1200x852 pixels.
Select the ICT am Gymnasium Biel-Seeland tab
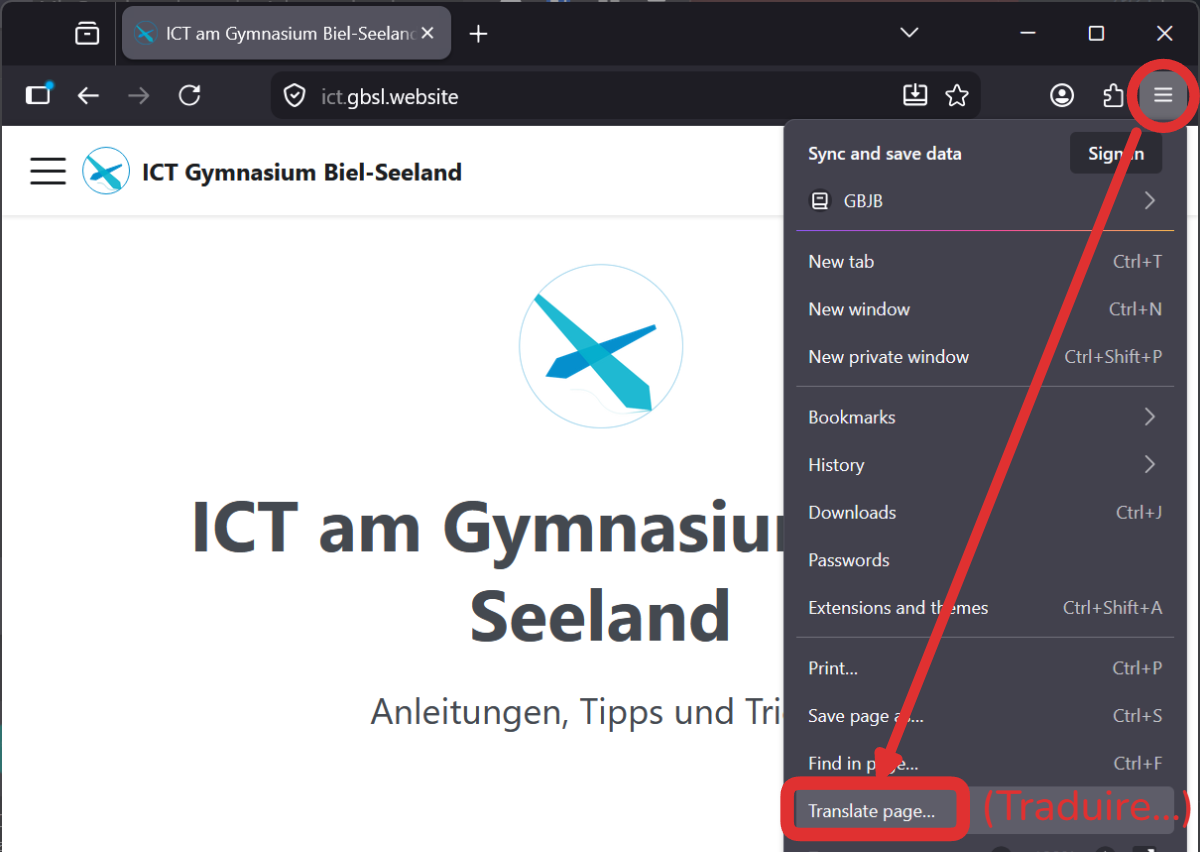(286, 33)
